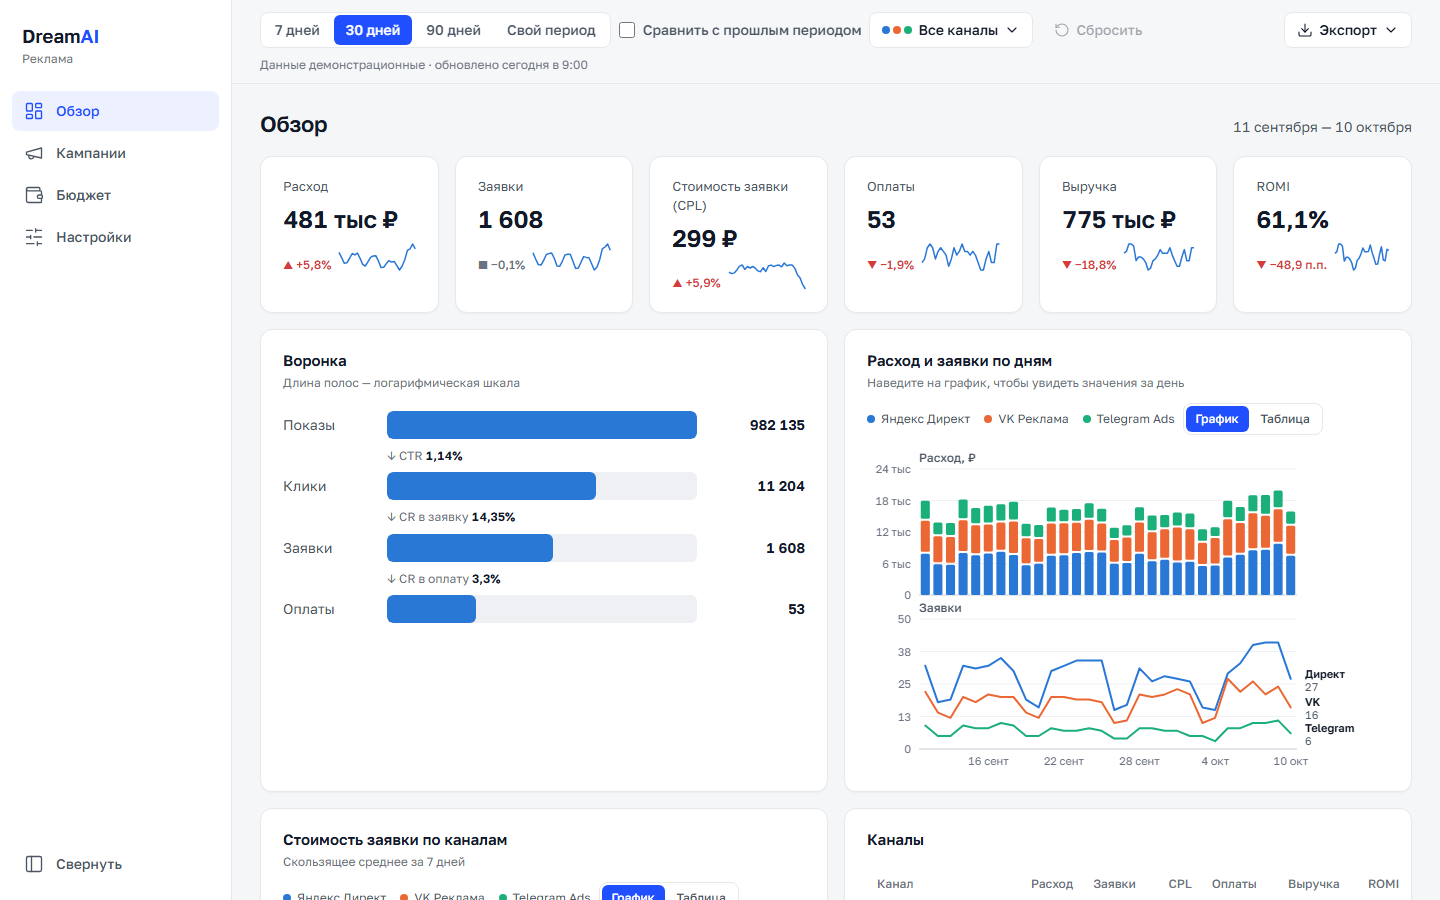The image size is (1440, 900).
Task: Click the Настройки sliders icon
Action: (34, 237)
